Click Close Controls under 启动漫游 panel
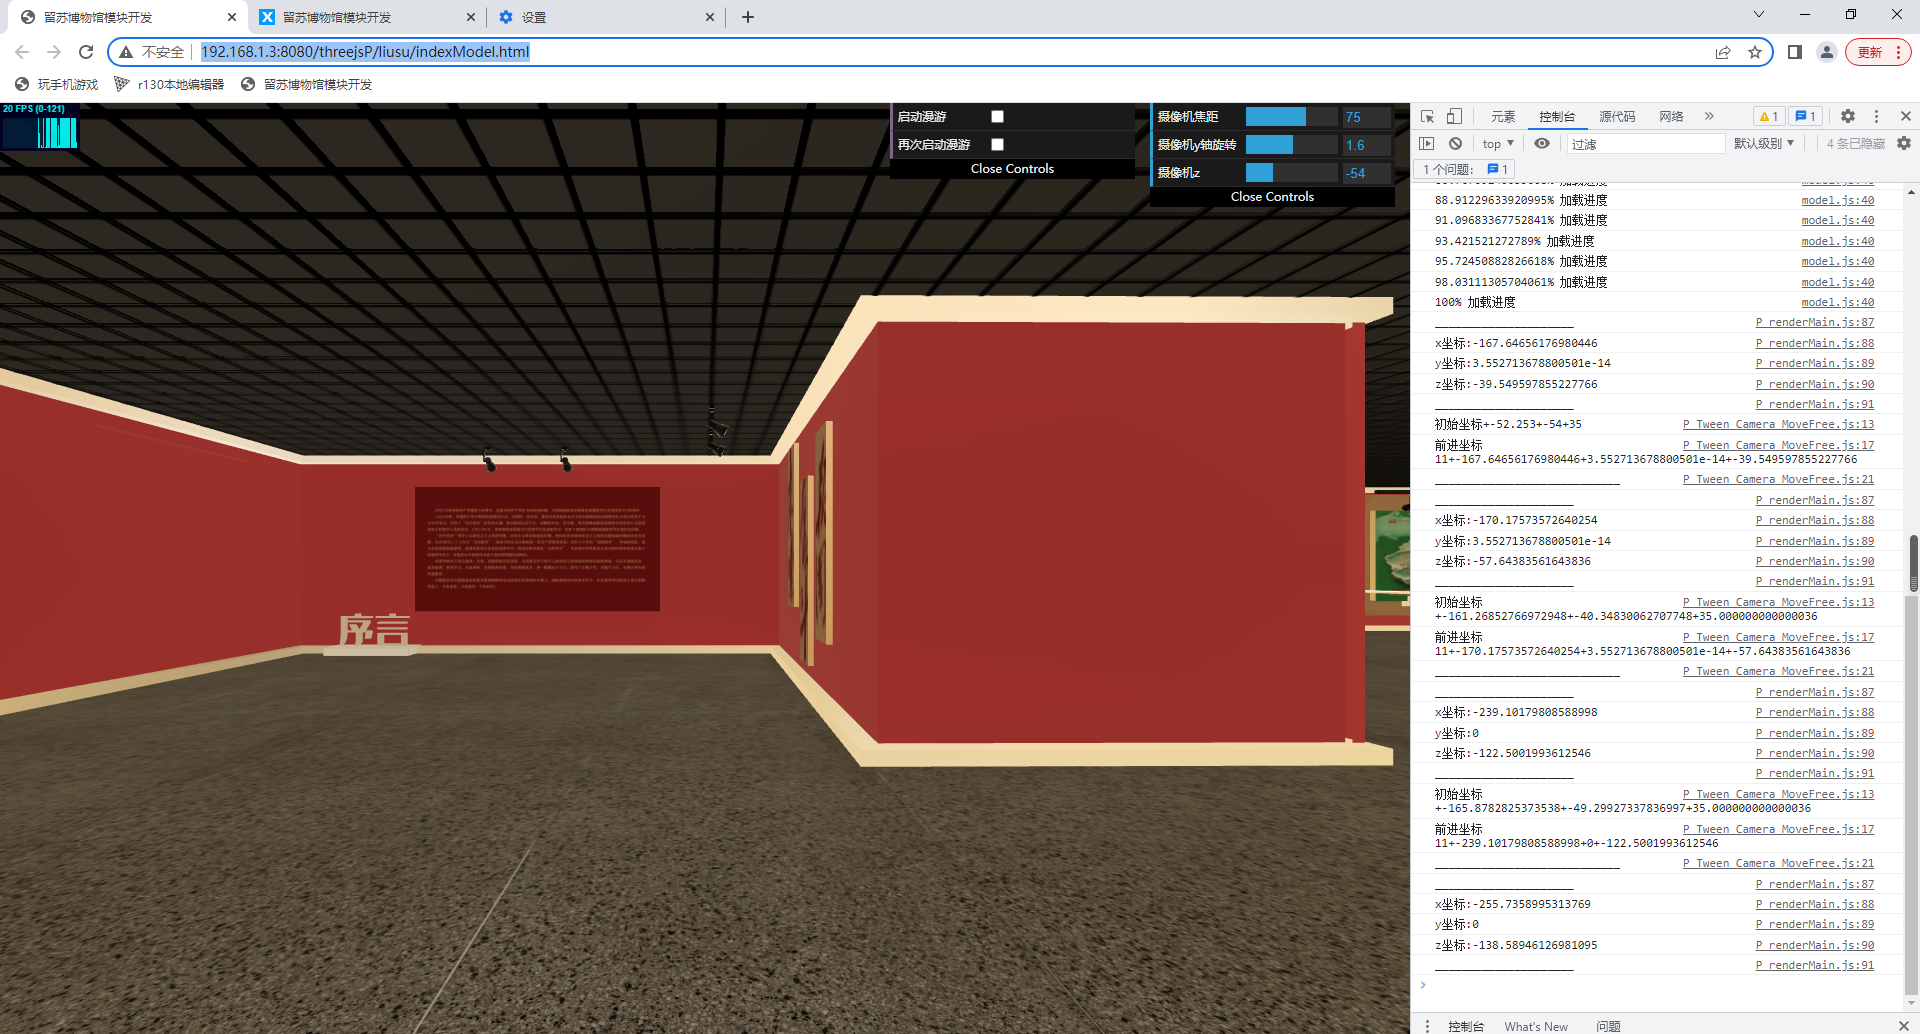The height and width of the screenshot is (1034, 1920). (x=1012, y=169)
